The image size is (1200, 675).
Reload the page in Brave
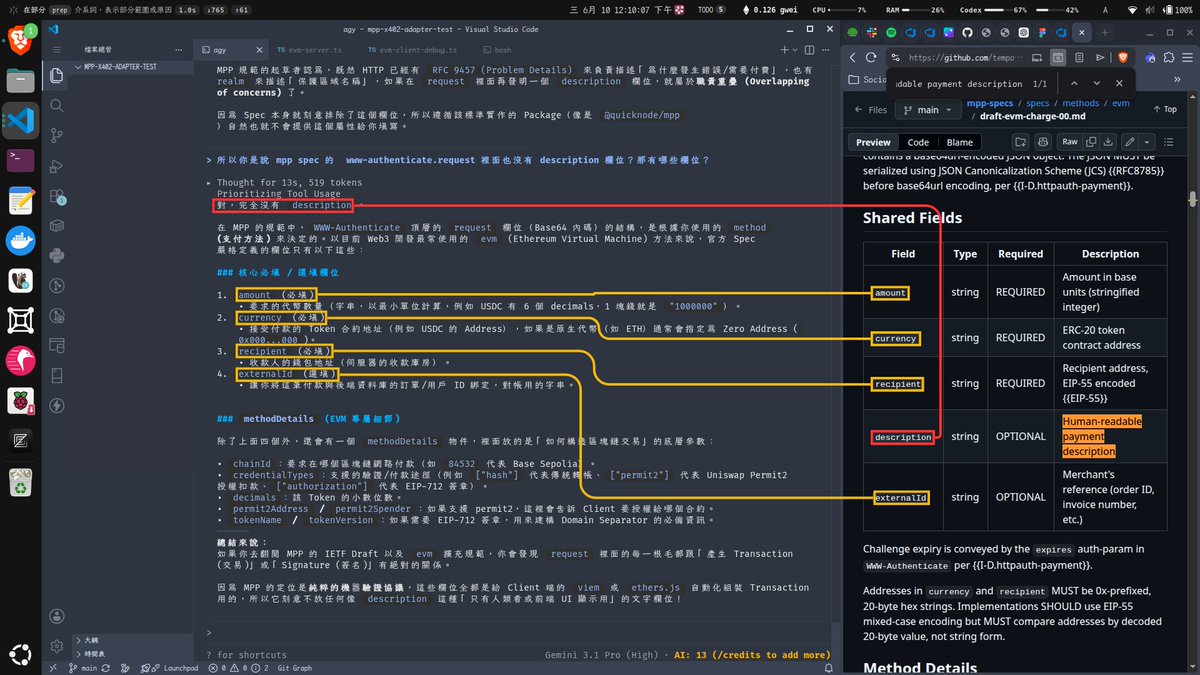[x=871, y=58]
